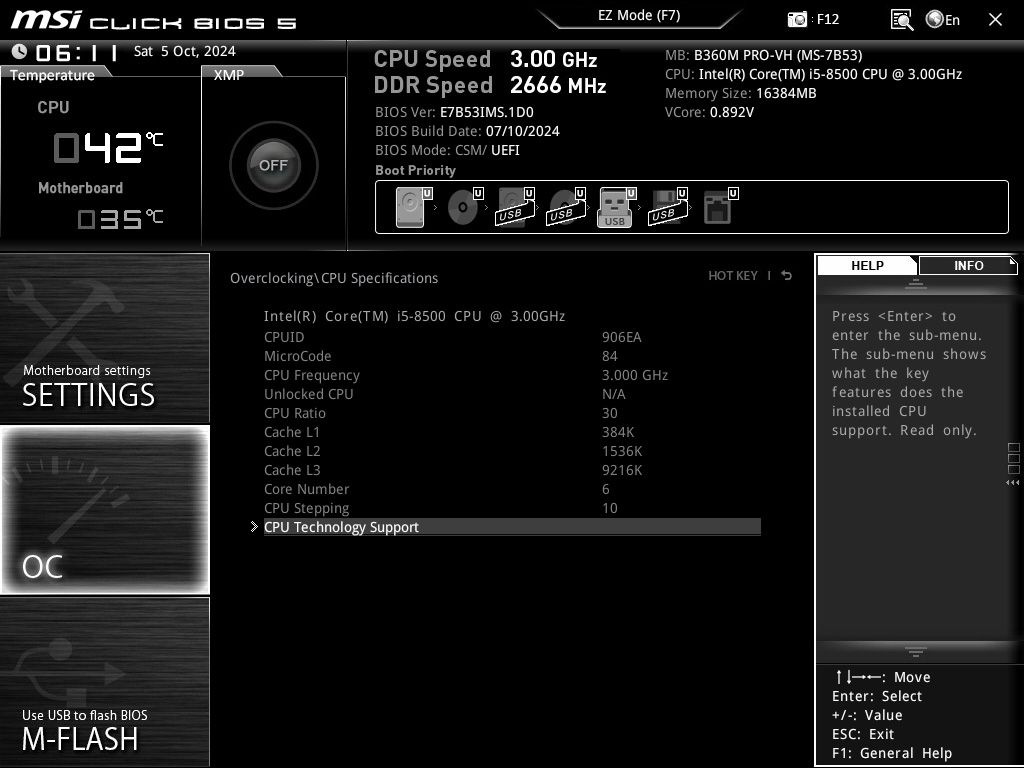Click the clock icon beside the time
The height and width of the screenshot is (768, 1024).
pos(19,51)
